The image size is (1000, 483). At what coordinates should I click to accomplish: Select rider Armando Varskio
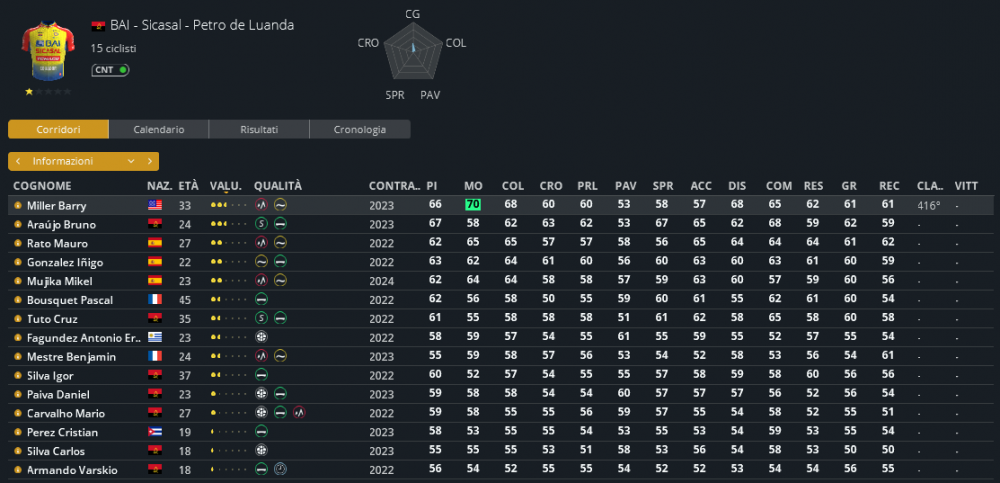click(x=72, y=470)
